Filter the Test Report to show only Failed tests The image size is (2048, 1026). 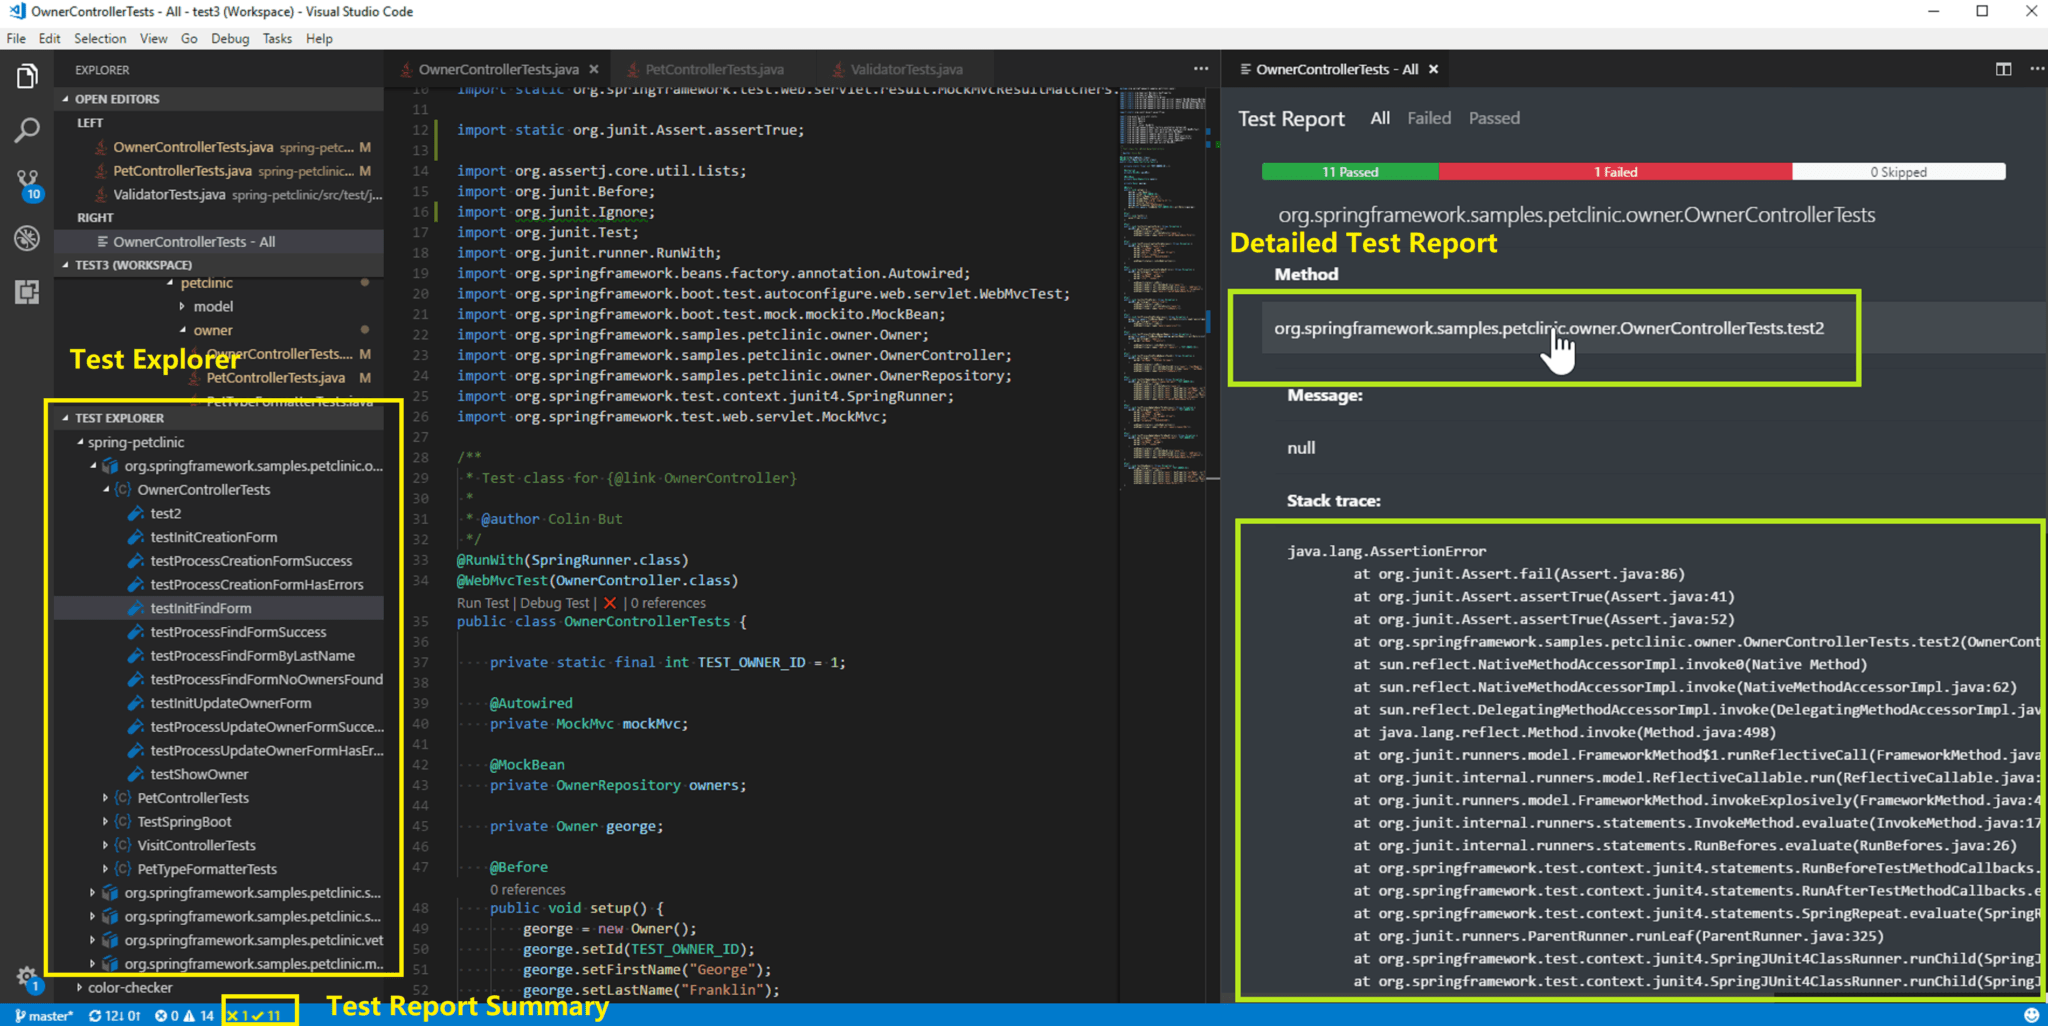coord(1428,118)
